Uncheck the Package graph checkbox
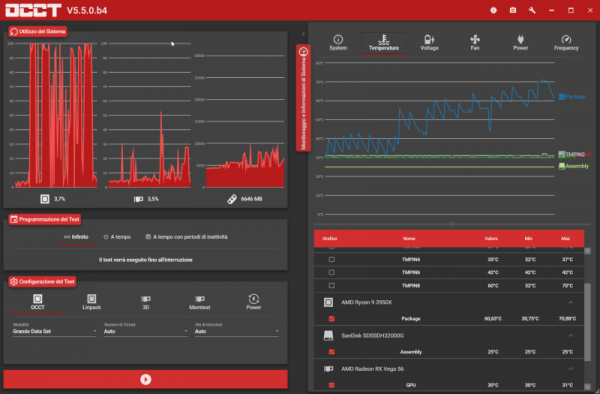 (x=331, y=319)
